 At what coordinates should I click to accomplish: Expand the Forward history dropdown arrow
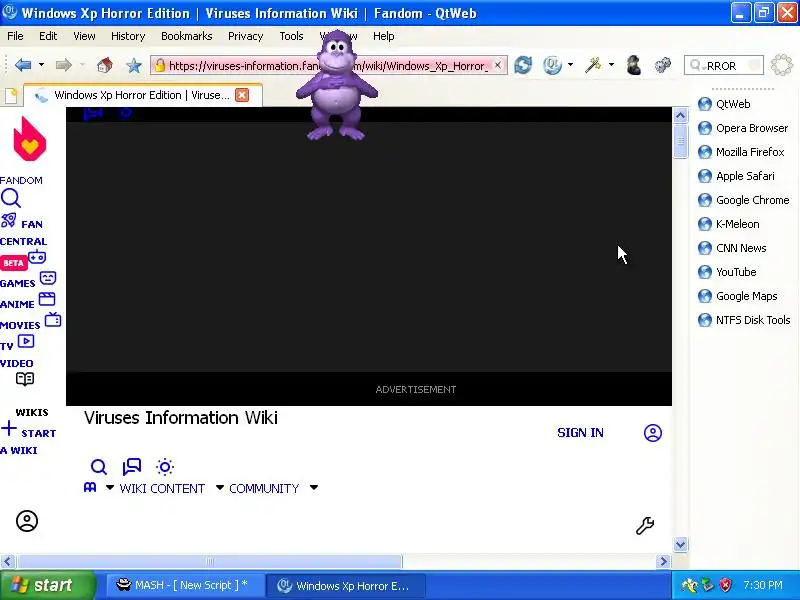point(82,65)
